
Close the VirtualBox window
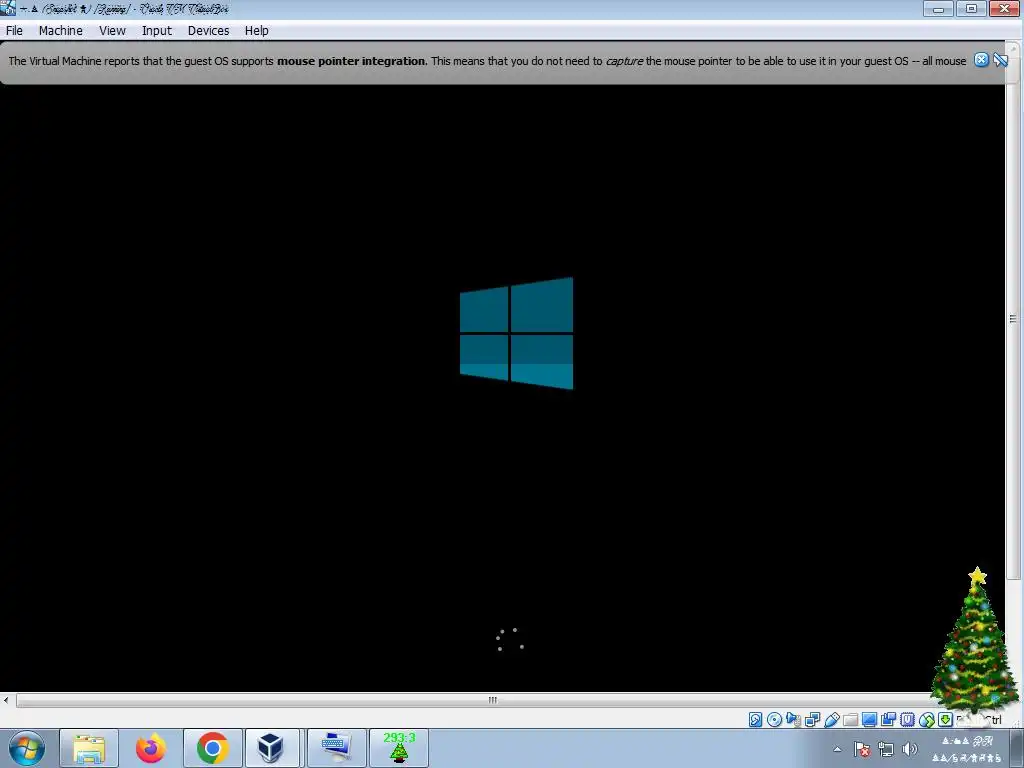click(x=1004, y=9)
